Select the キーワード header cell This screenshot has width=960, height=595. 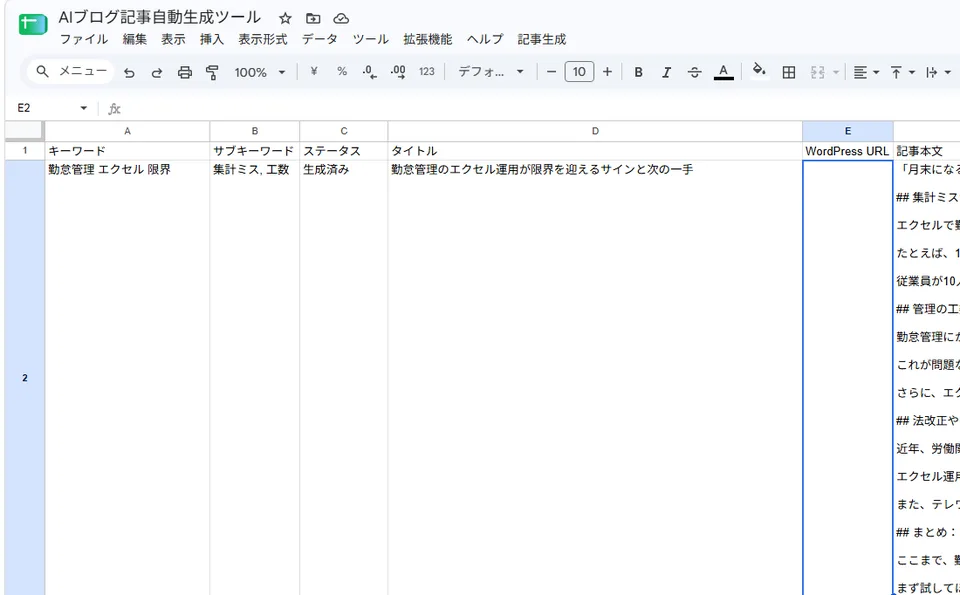click(x=127, y=151)
